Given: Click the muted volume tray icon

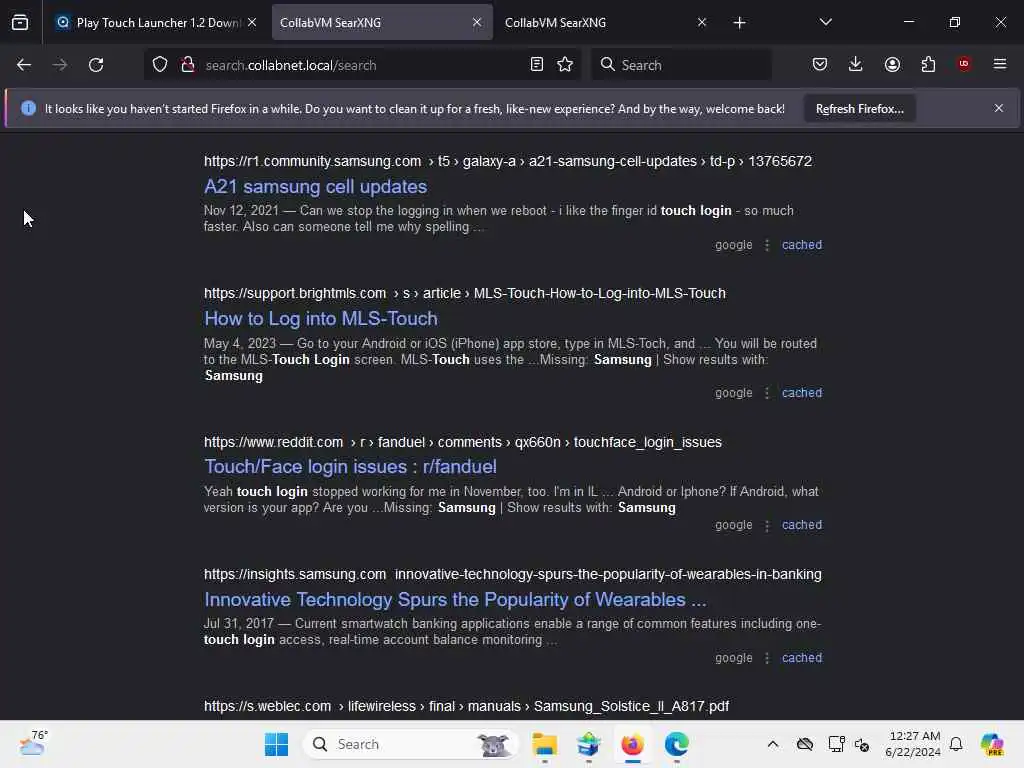Looking at the screenshot, I should point(862,744).
